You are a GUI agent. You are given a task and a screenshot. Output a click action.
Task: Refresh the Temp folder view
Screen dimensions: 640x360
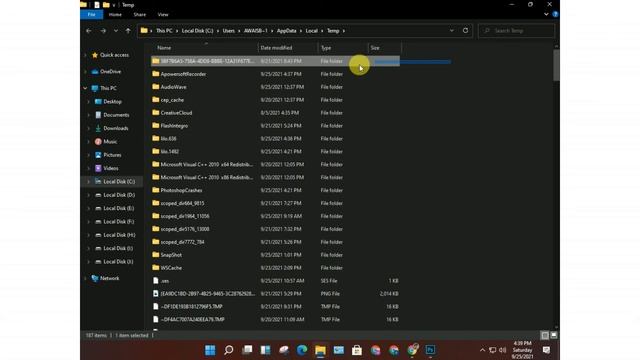pos(465,31)
